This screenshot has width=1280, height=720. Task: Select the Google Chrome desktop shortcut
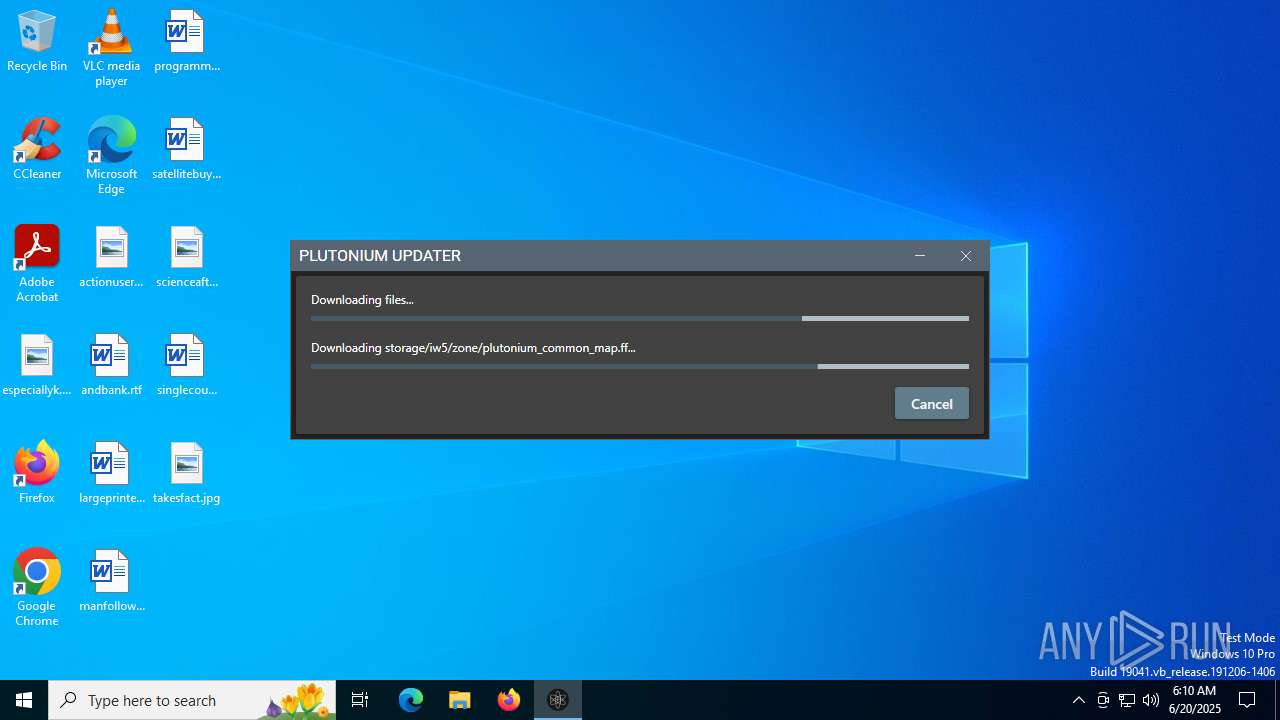coord(37,588)
